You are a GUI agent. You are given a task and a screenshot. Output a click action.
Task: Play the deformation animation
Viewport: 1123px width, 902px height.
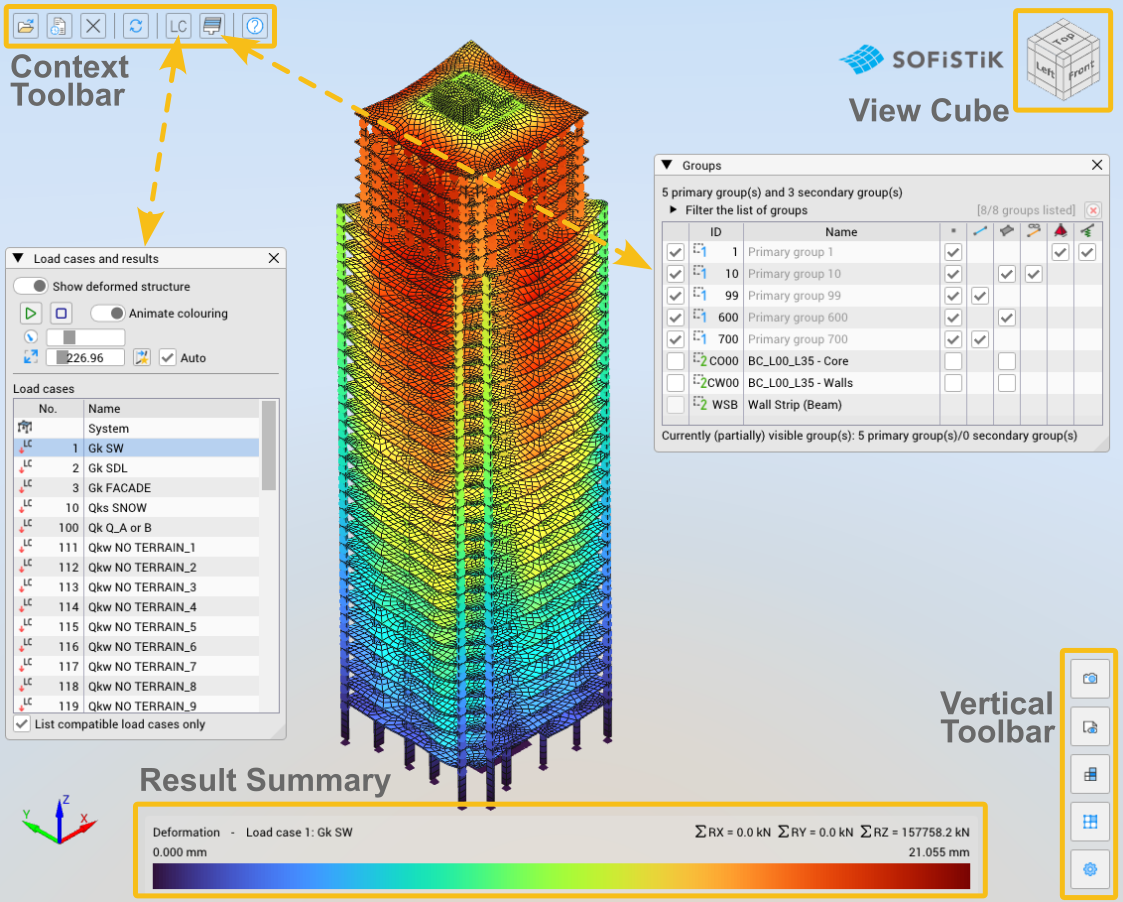click(x=30, y=313)
